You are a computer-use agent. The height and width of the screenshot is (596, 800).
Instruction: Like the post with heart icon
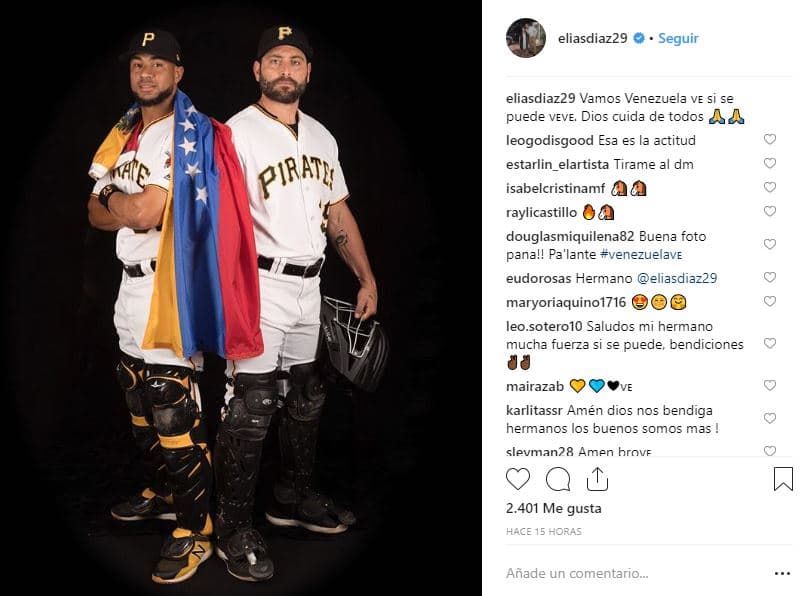click(518, 479)
